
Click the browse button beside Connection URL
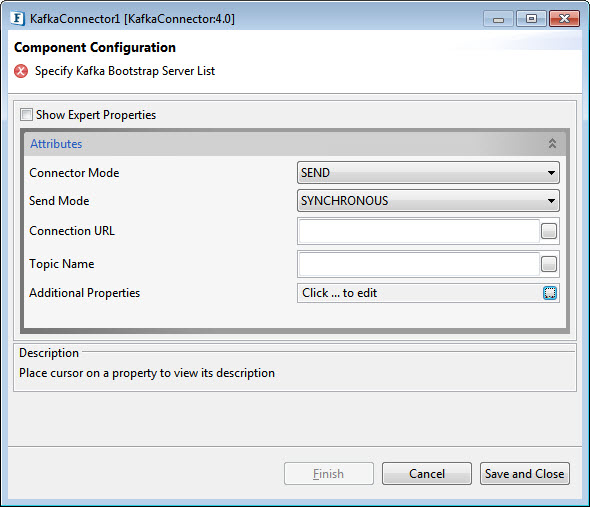[549, 231]
